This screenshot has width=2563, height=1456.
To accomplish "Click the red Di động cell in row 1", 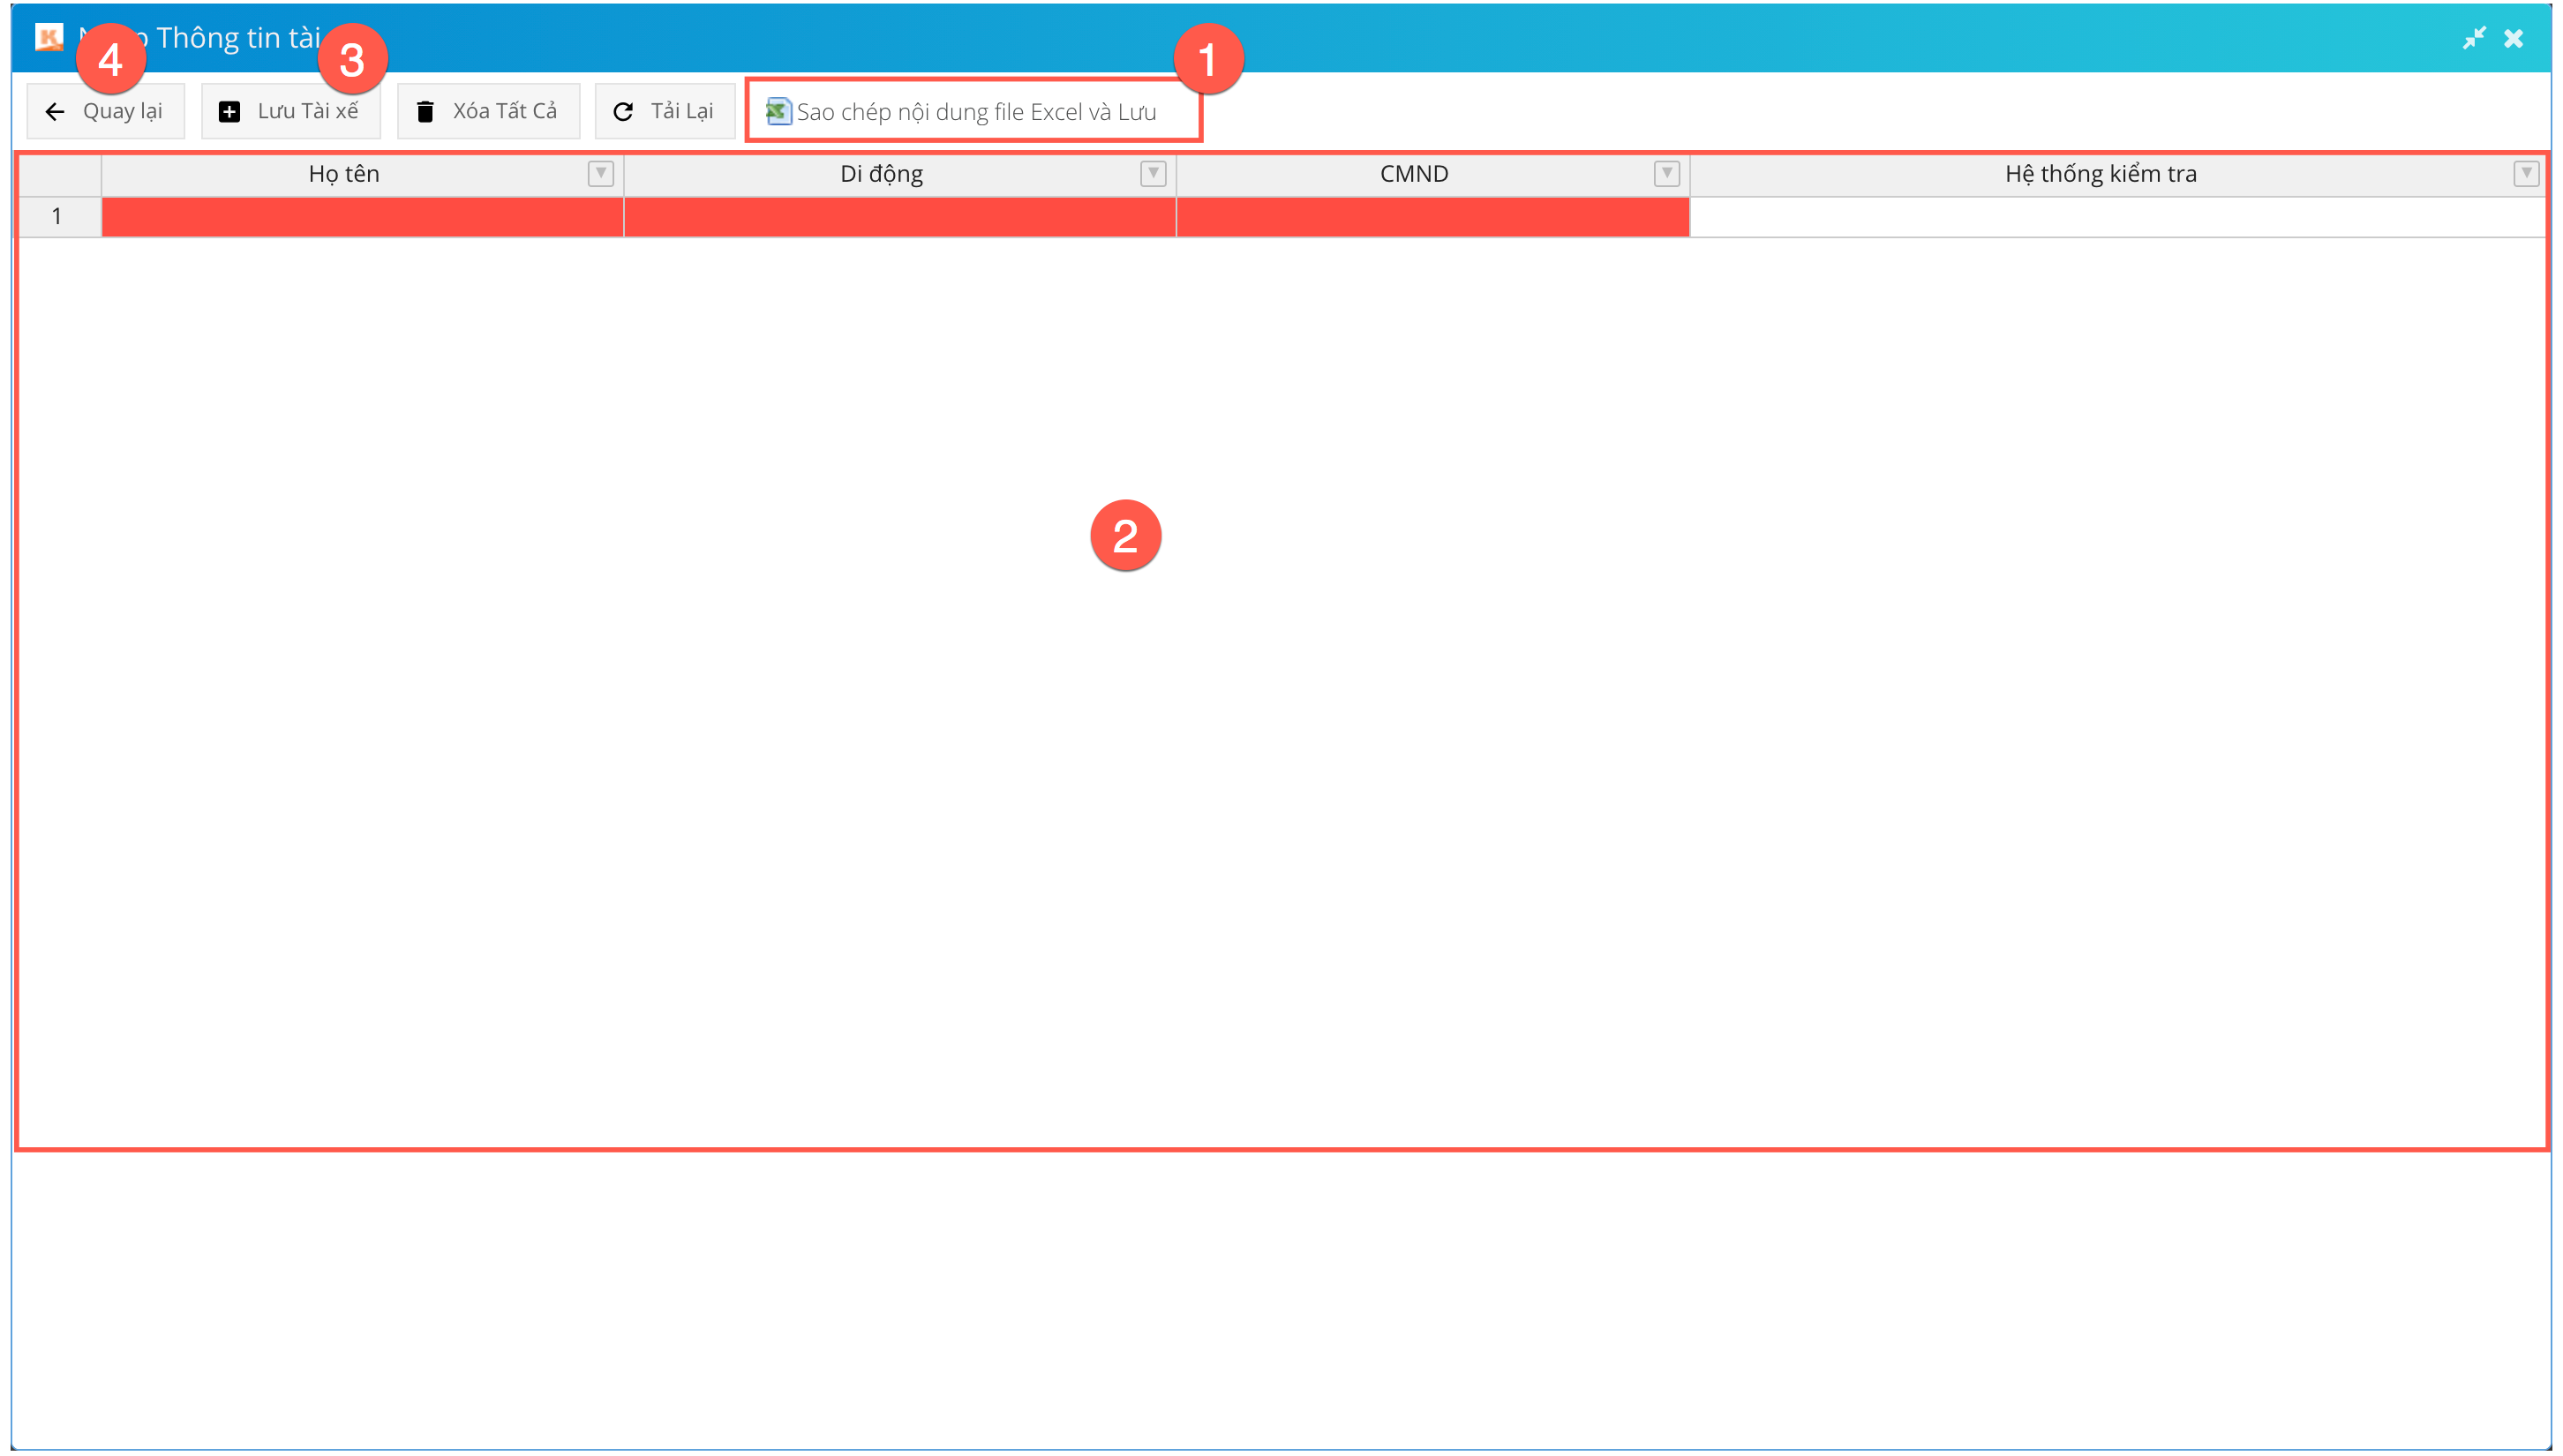I will tap(899, 217).
